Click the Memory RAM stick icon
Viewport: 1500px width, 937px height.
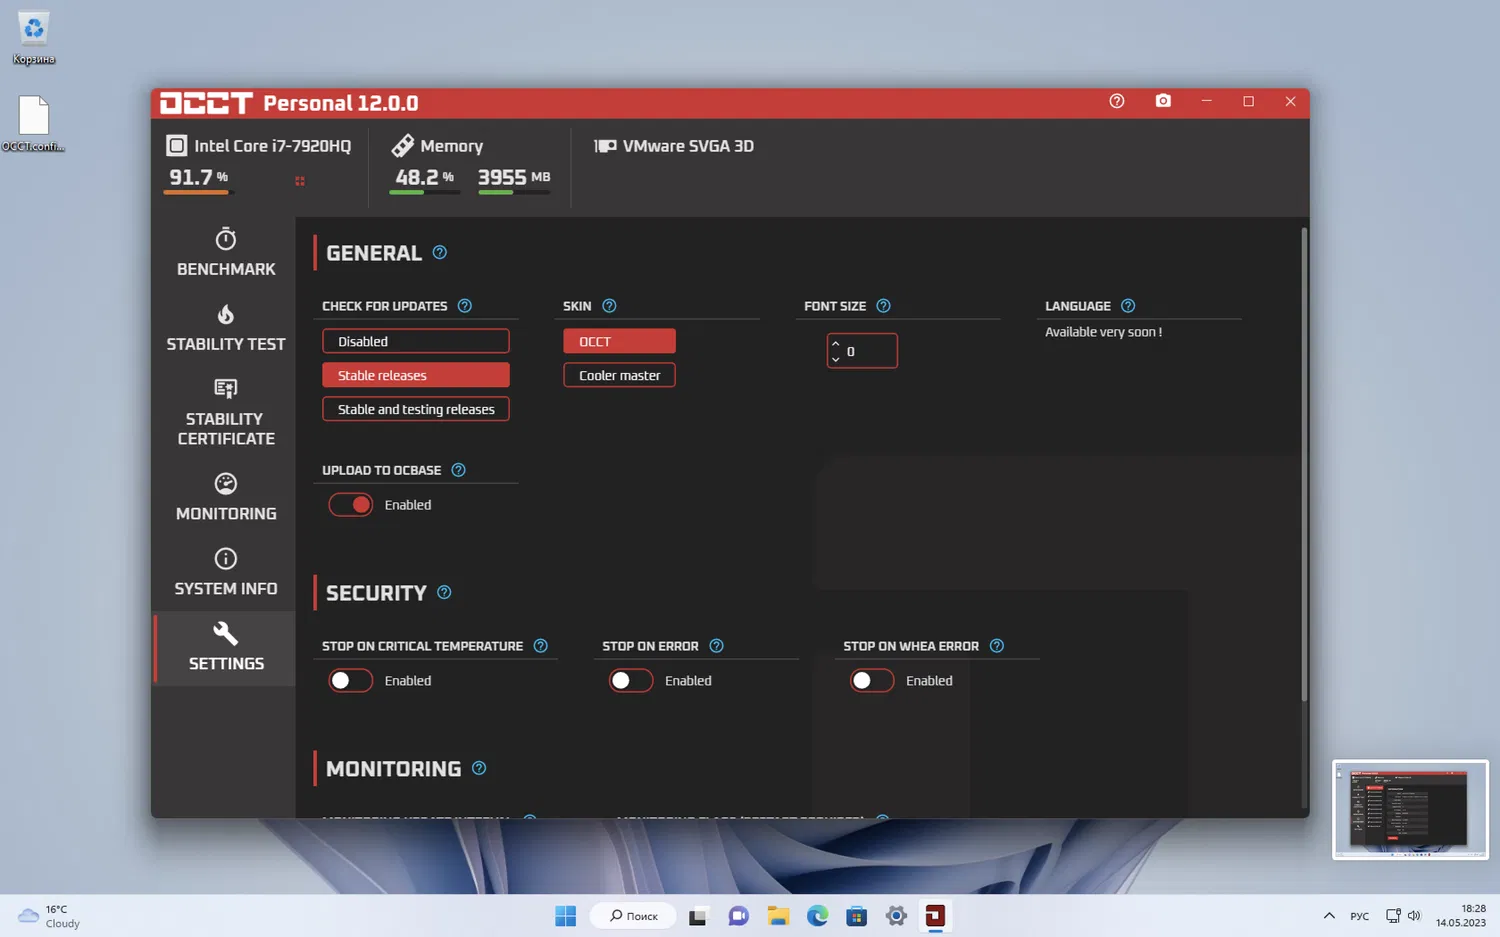(402, 146)
